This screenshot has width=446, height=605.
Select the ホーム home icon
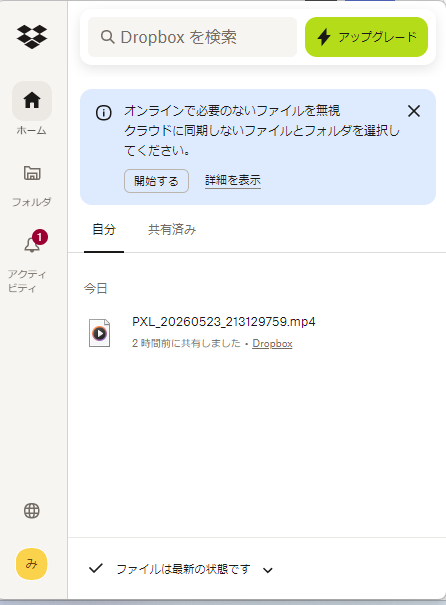32,101
